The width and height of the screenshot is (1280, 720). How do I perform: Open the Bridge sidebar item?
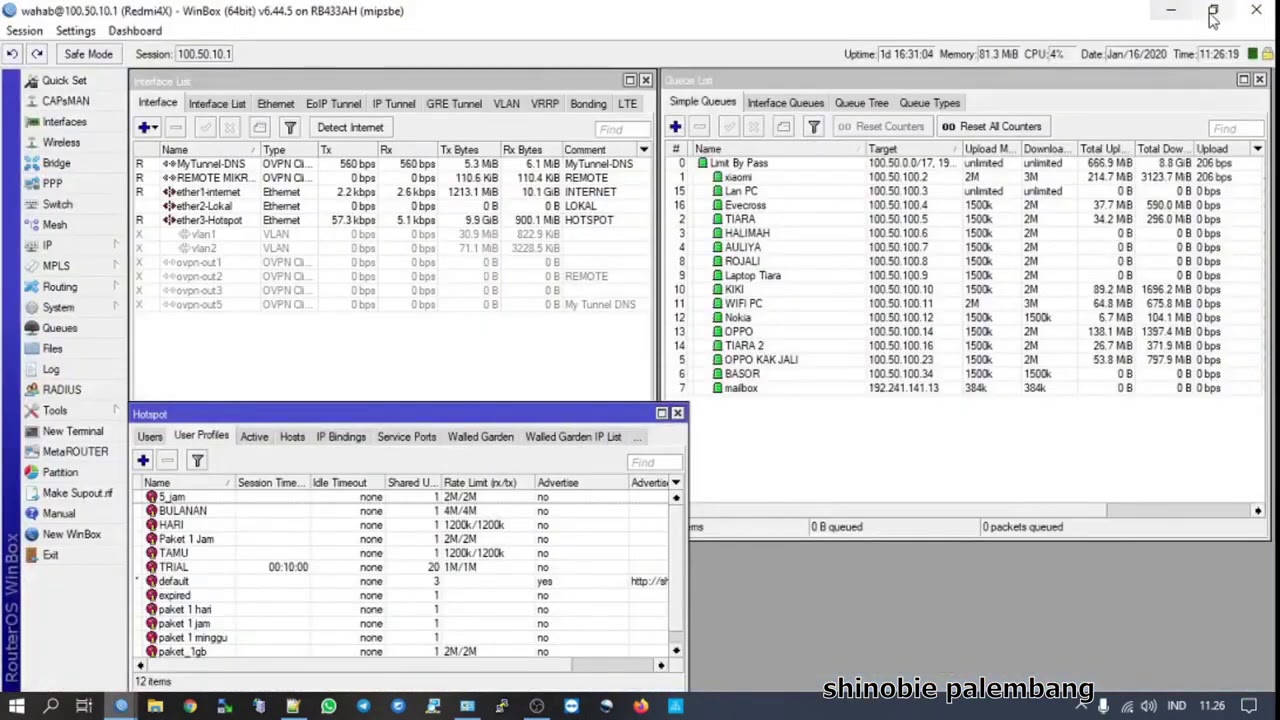(x=56, y=163)
